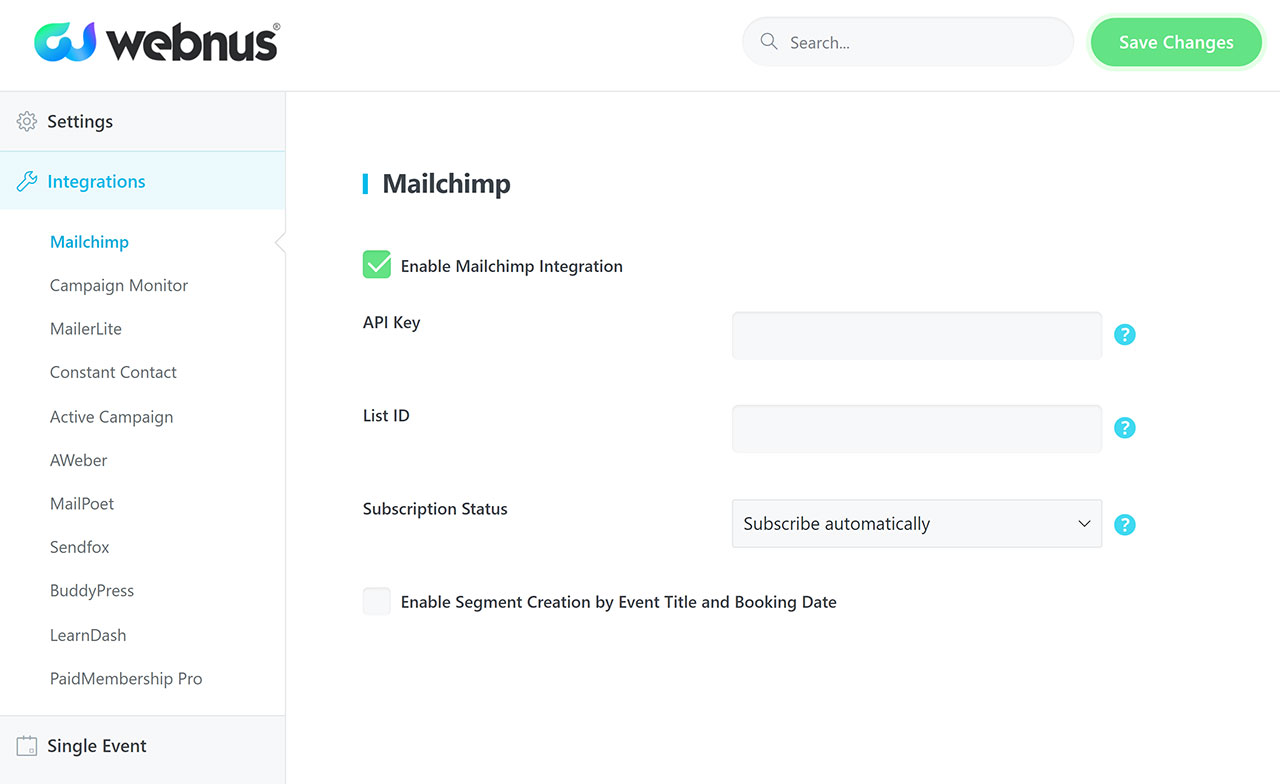Image resolution: width=1280 pixels, height=784 pixels.
Task: Open PaidMembership Pro integration
Action: pos(126,679)
